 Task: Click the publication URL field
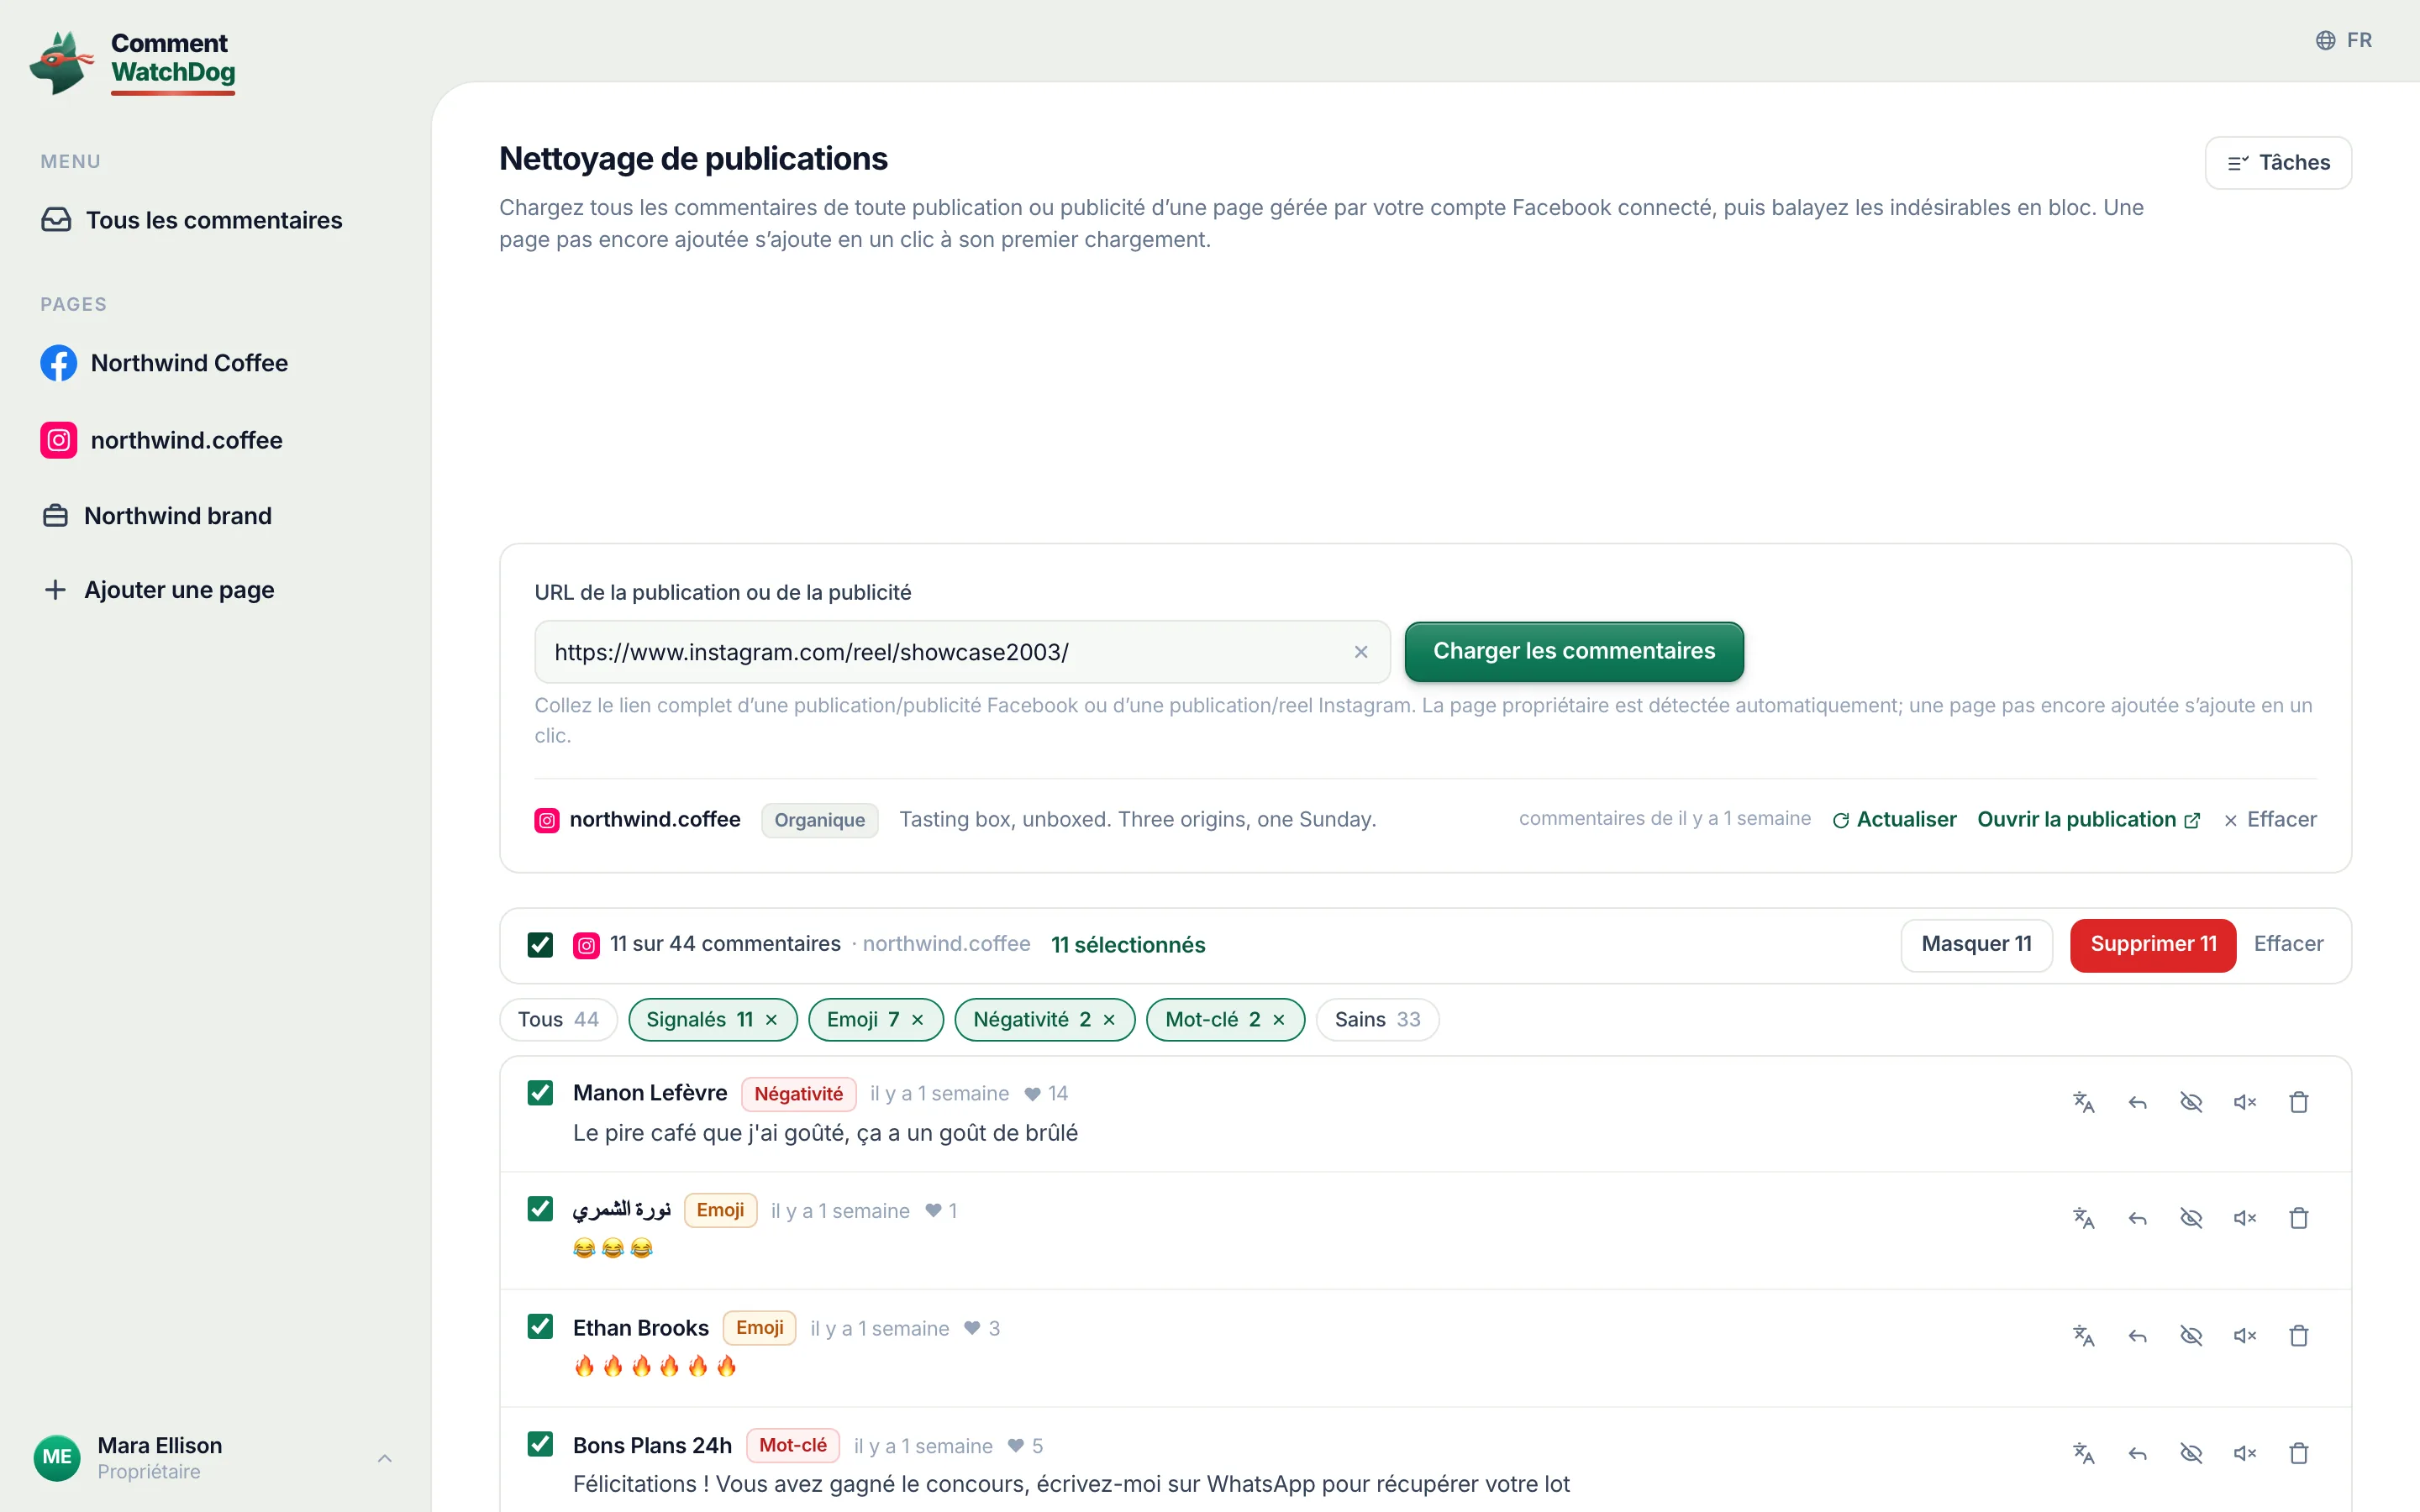[x=962, y=652]
